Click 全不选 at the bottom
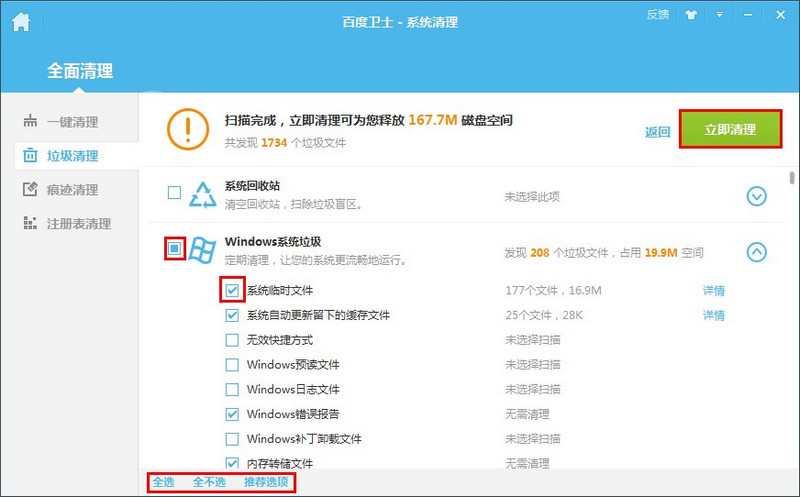Viewport: 800px width, 497px height. tap(209, 482)
